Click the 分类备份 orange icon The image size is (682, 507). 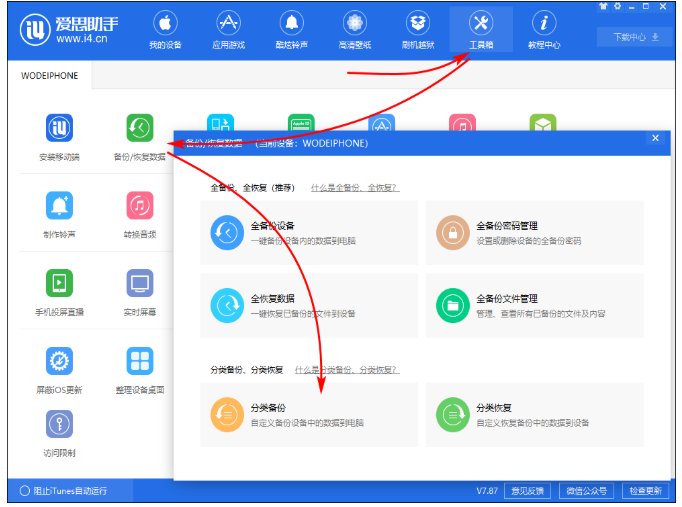pyautogui.click(x=227, y=414)
